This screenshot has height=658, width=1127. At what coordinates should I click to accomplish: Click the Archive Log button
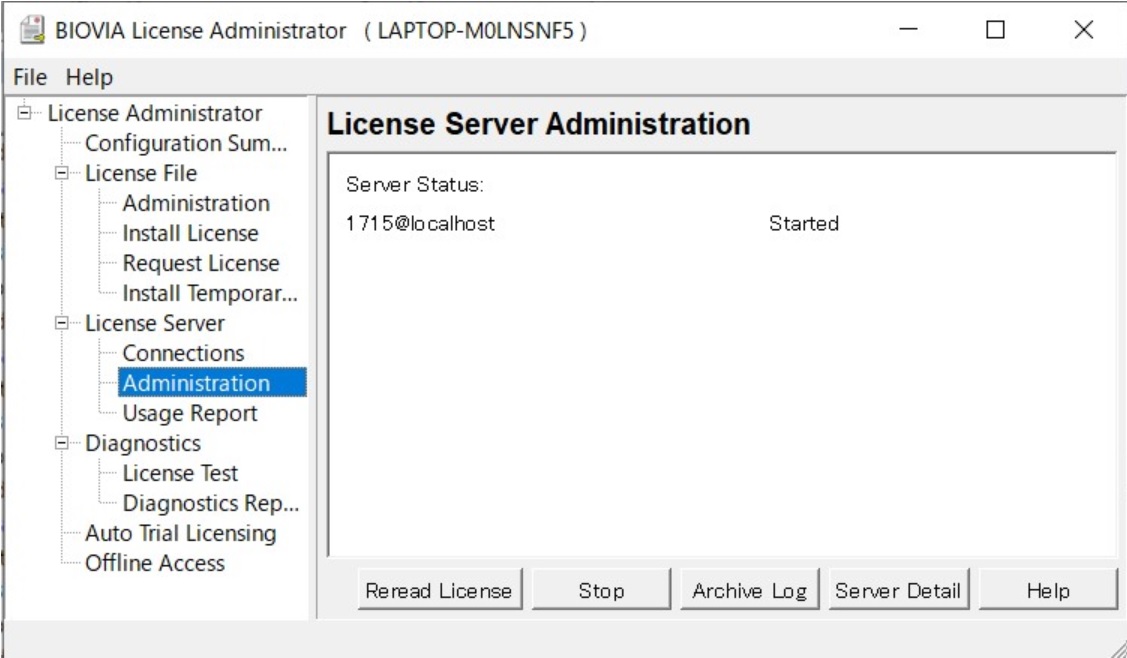point(750,590)
